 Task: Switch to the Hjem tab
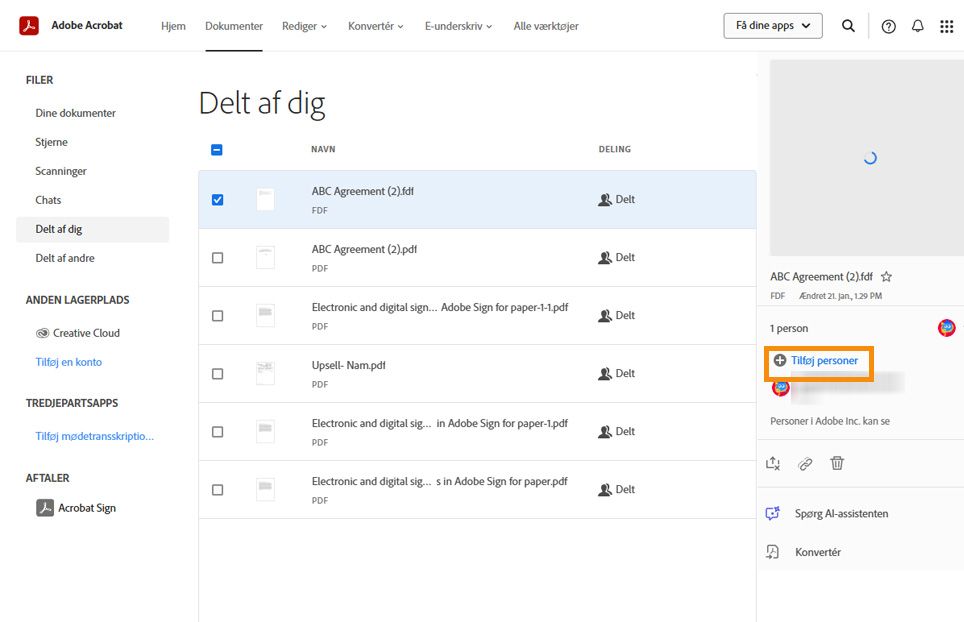click(x=173, y=26)
